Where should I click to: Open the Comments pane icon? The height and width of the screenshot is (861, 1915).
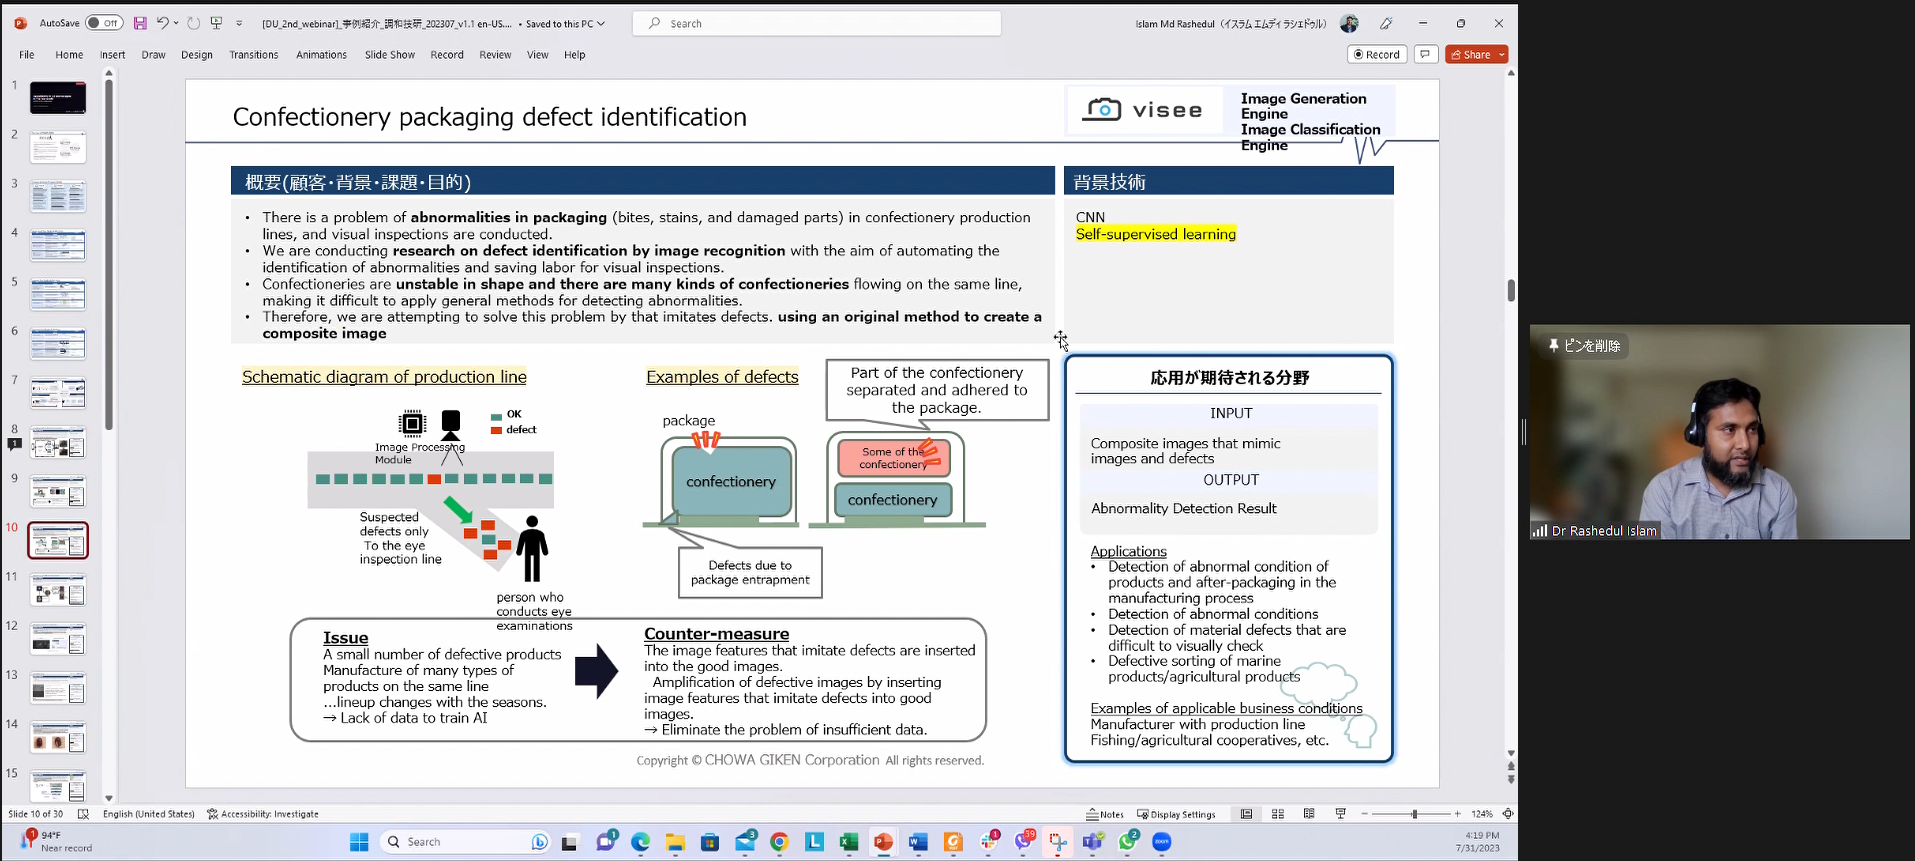click(1426, 54)
